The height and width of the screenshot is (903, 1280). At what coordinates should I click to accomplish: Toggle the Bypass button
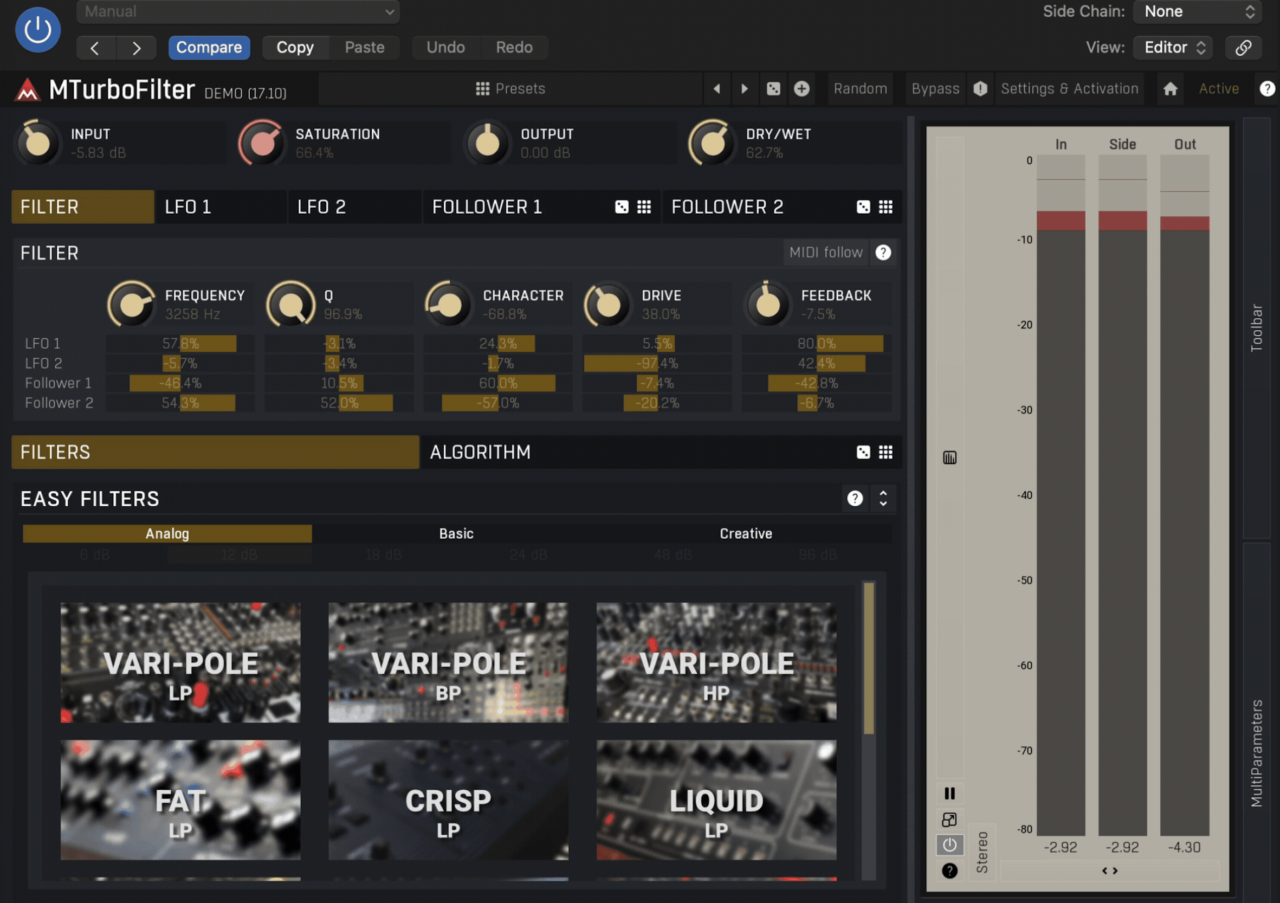point(935,89)
